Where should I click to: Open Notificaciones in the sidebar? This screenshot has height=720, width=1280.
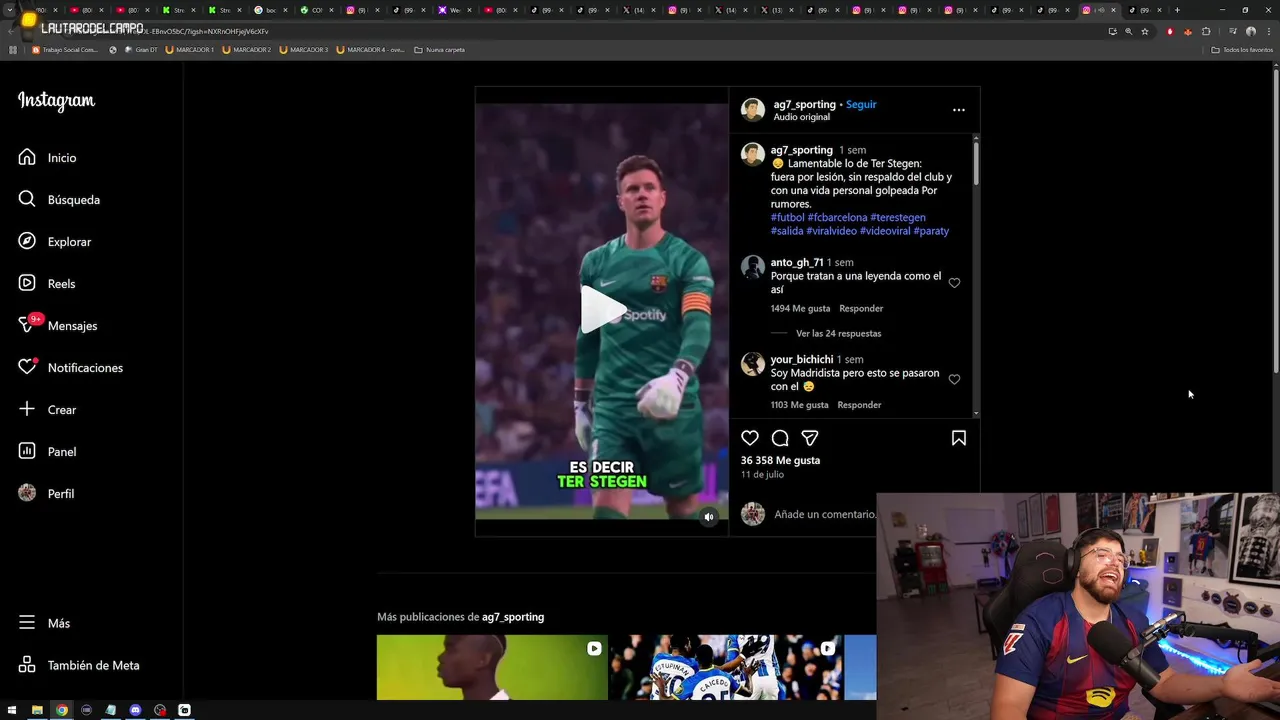71,368
